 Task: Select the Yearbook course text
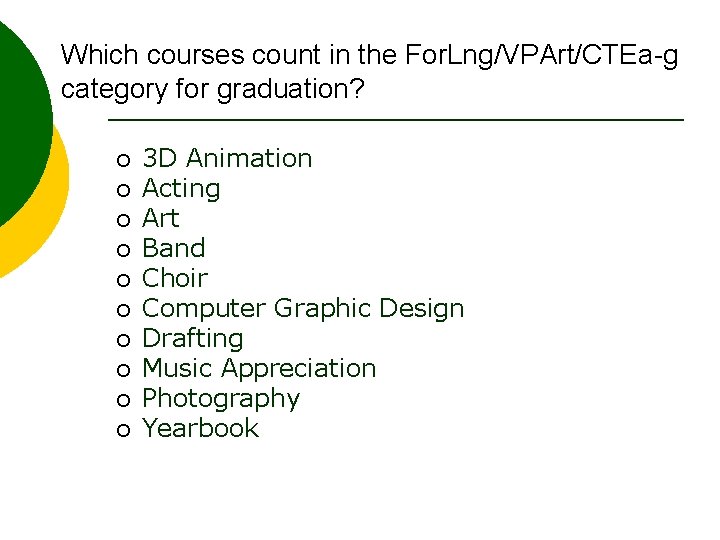coord(200,428)
